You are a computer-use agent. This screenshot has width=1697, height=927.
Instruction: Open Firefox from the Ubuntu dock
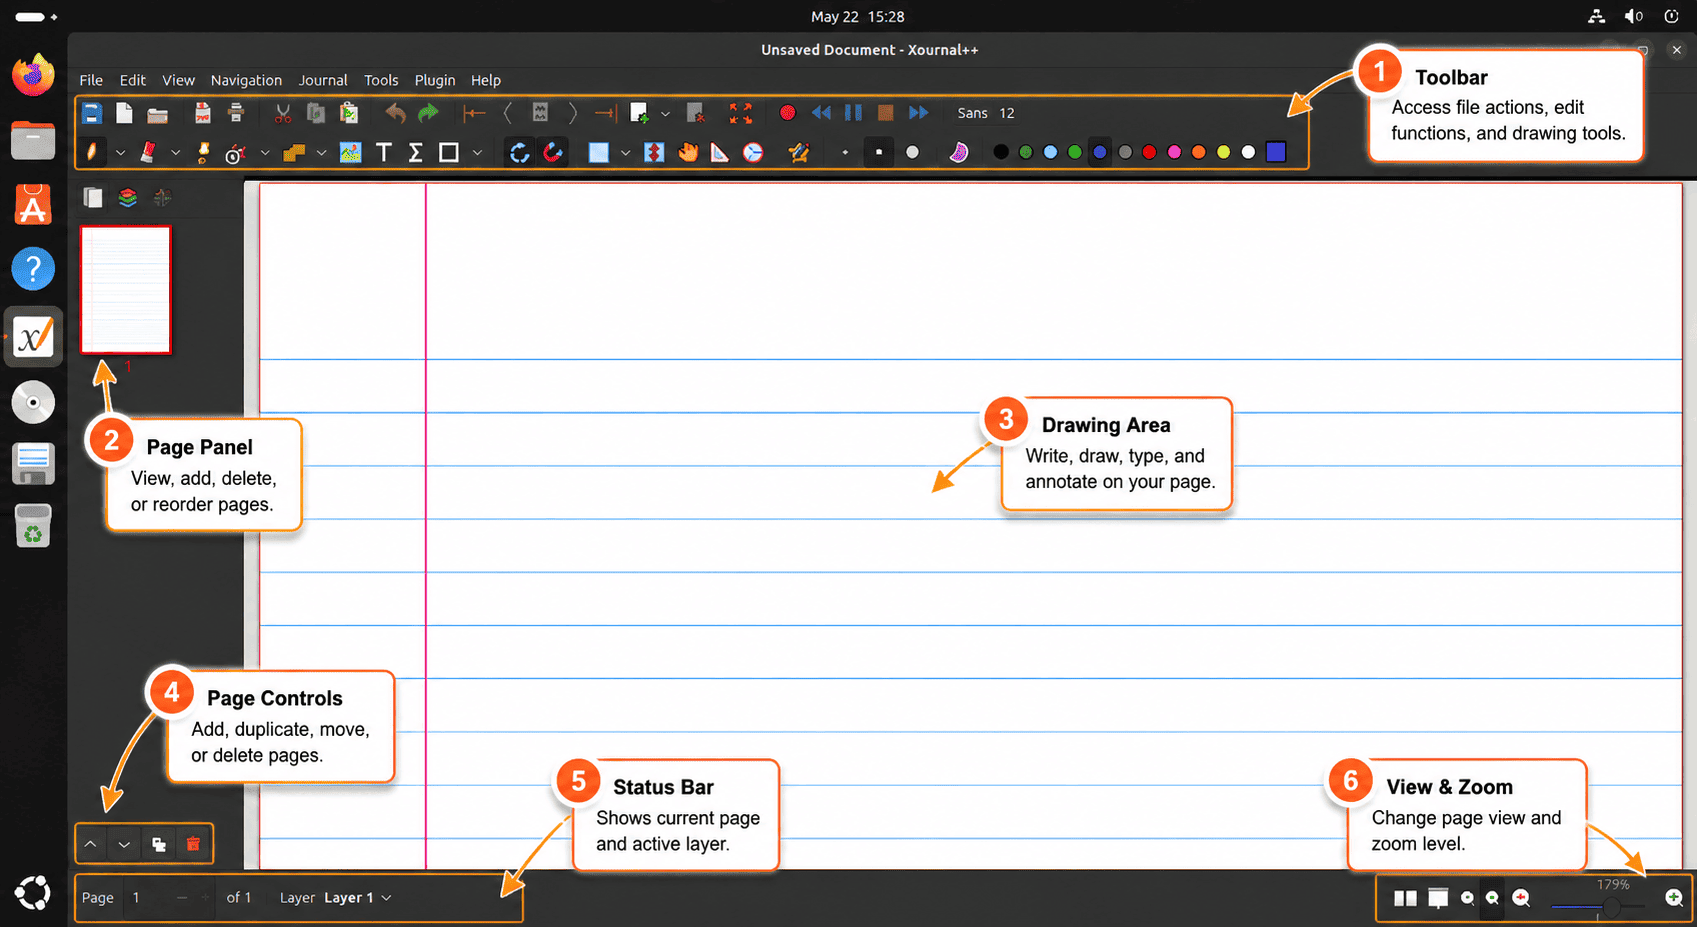pos(33,75)
